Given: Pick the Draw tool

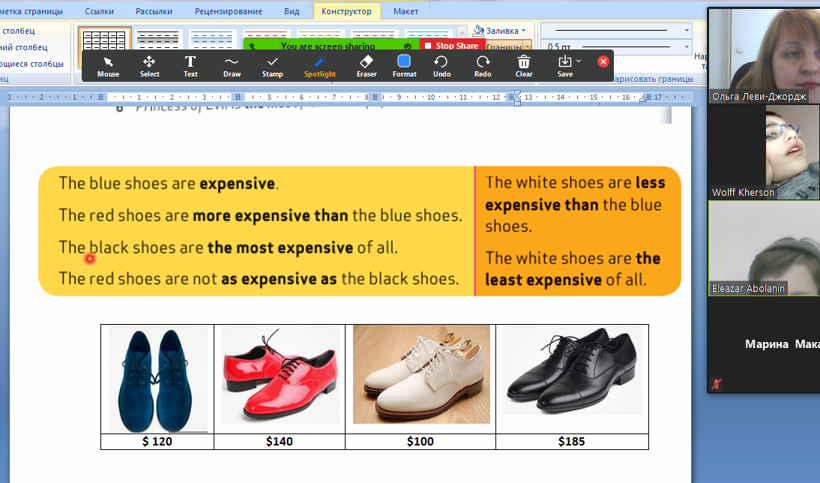Looking at the screenshot, I should [231, 66].
